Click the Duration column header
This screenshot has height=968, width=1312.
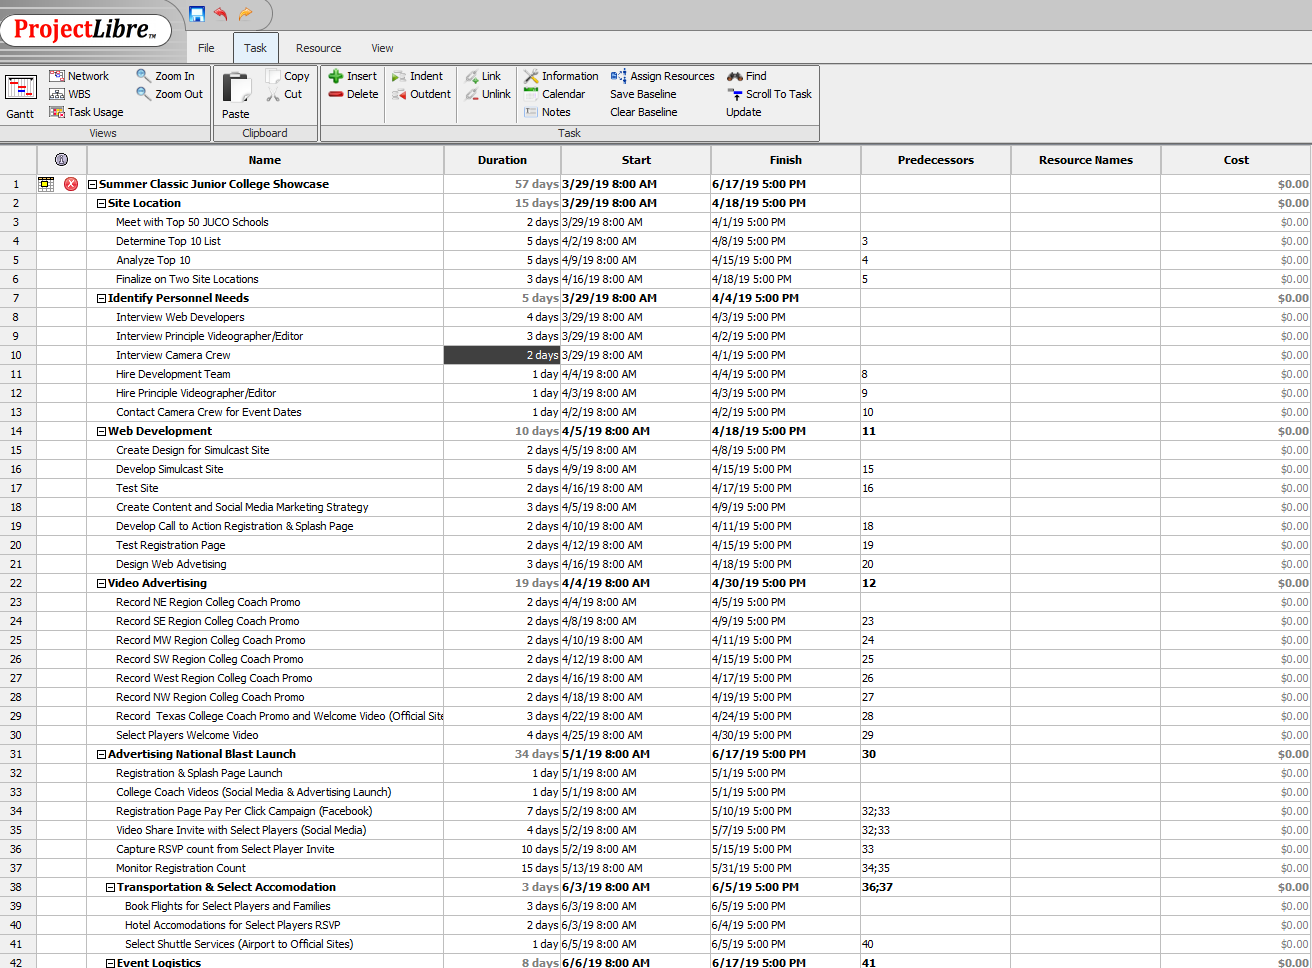502,160
